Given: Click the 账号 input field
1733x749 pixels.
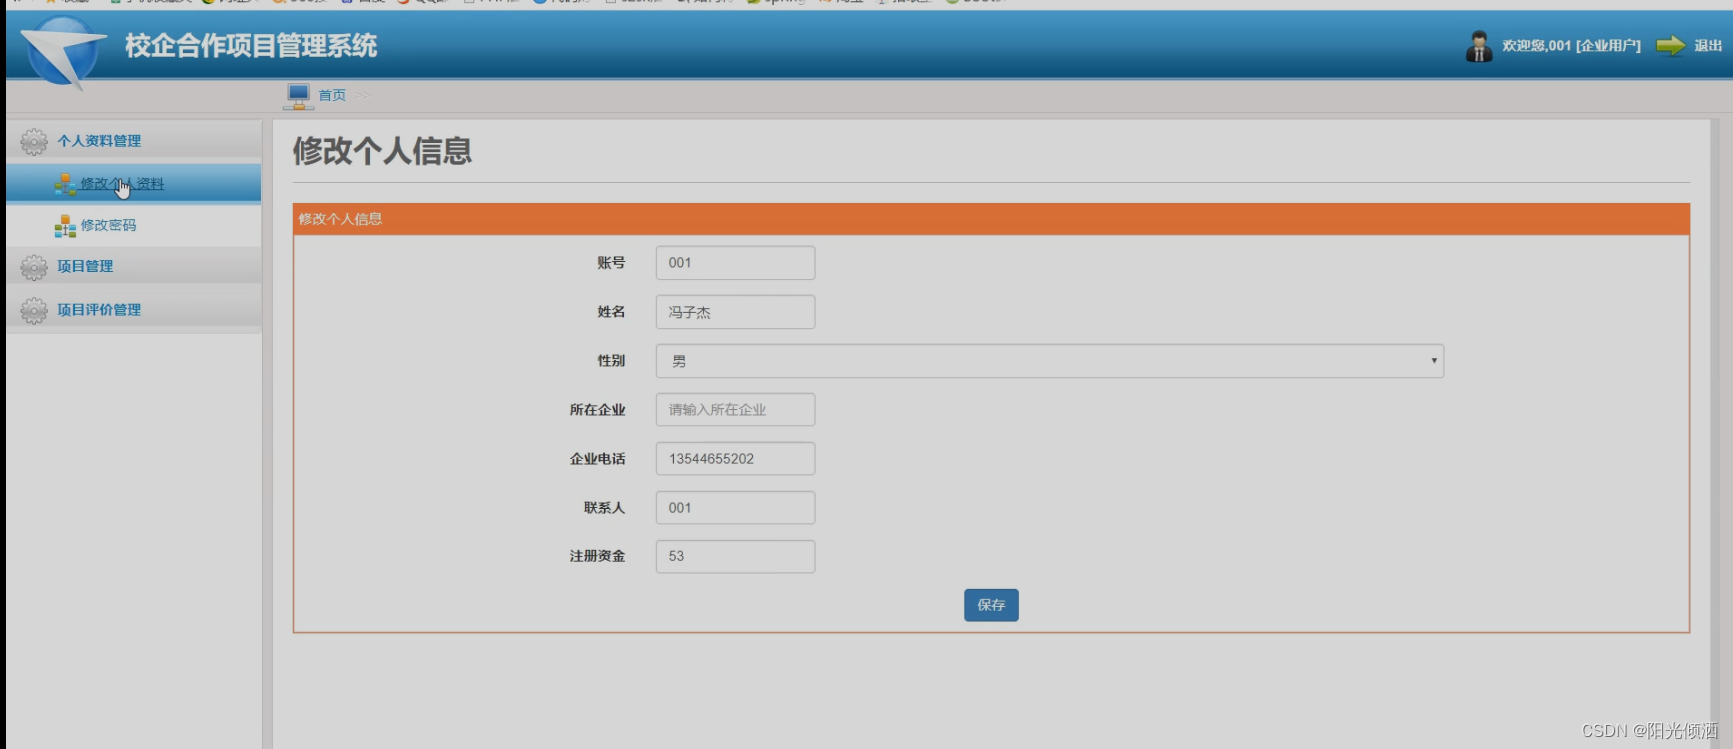Looking at the screenshot, I should pyautogui.click(x=735, y=263).
